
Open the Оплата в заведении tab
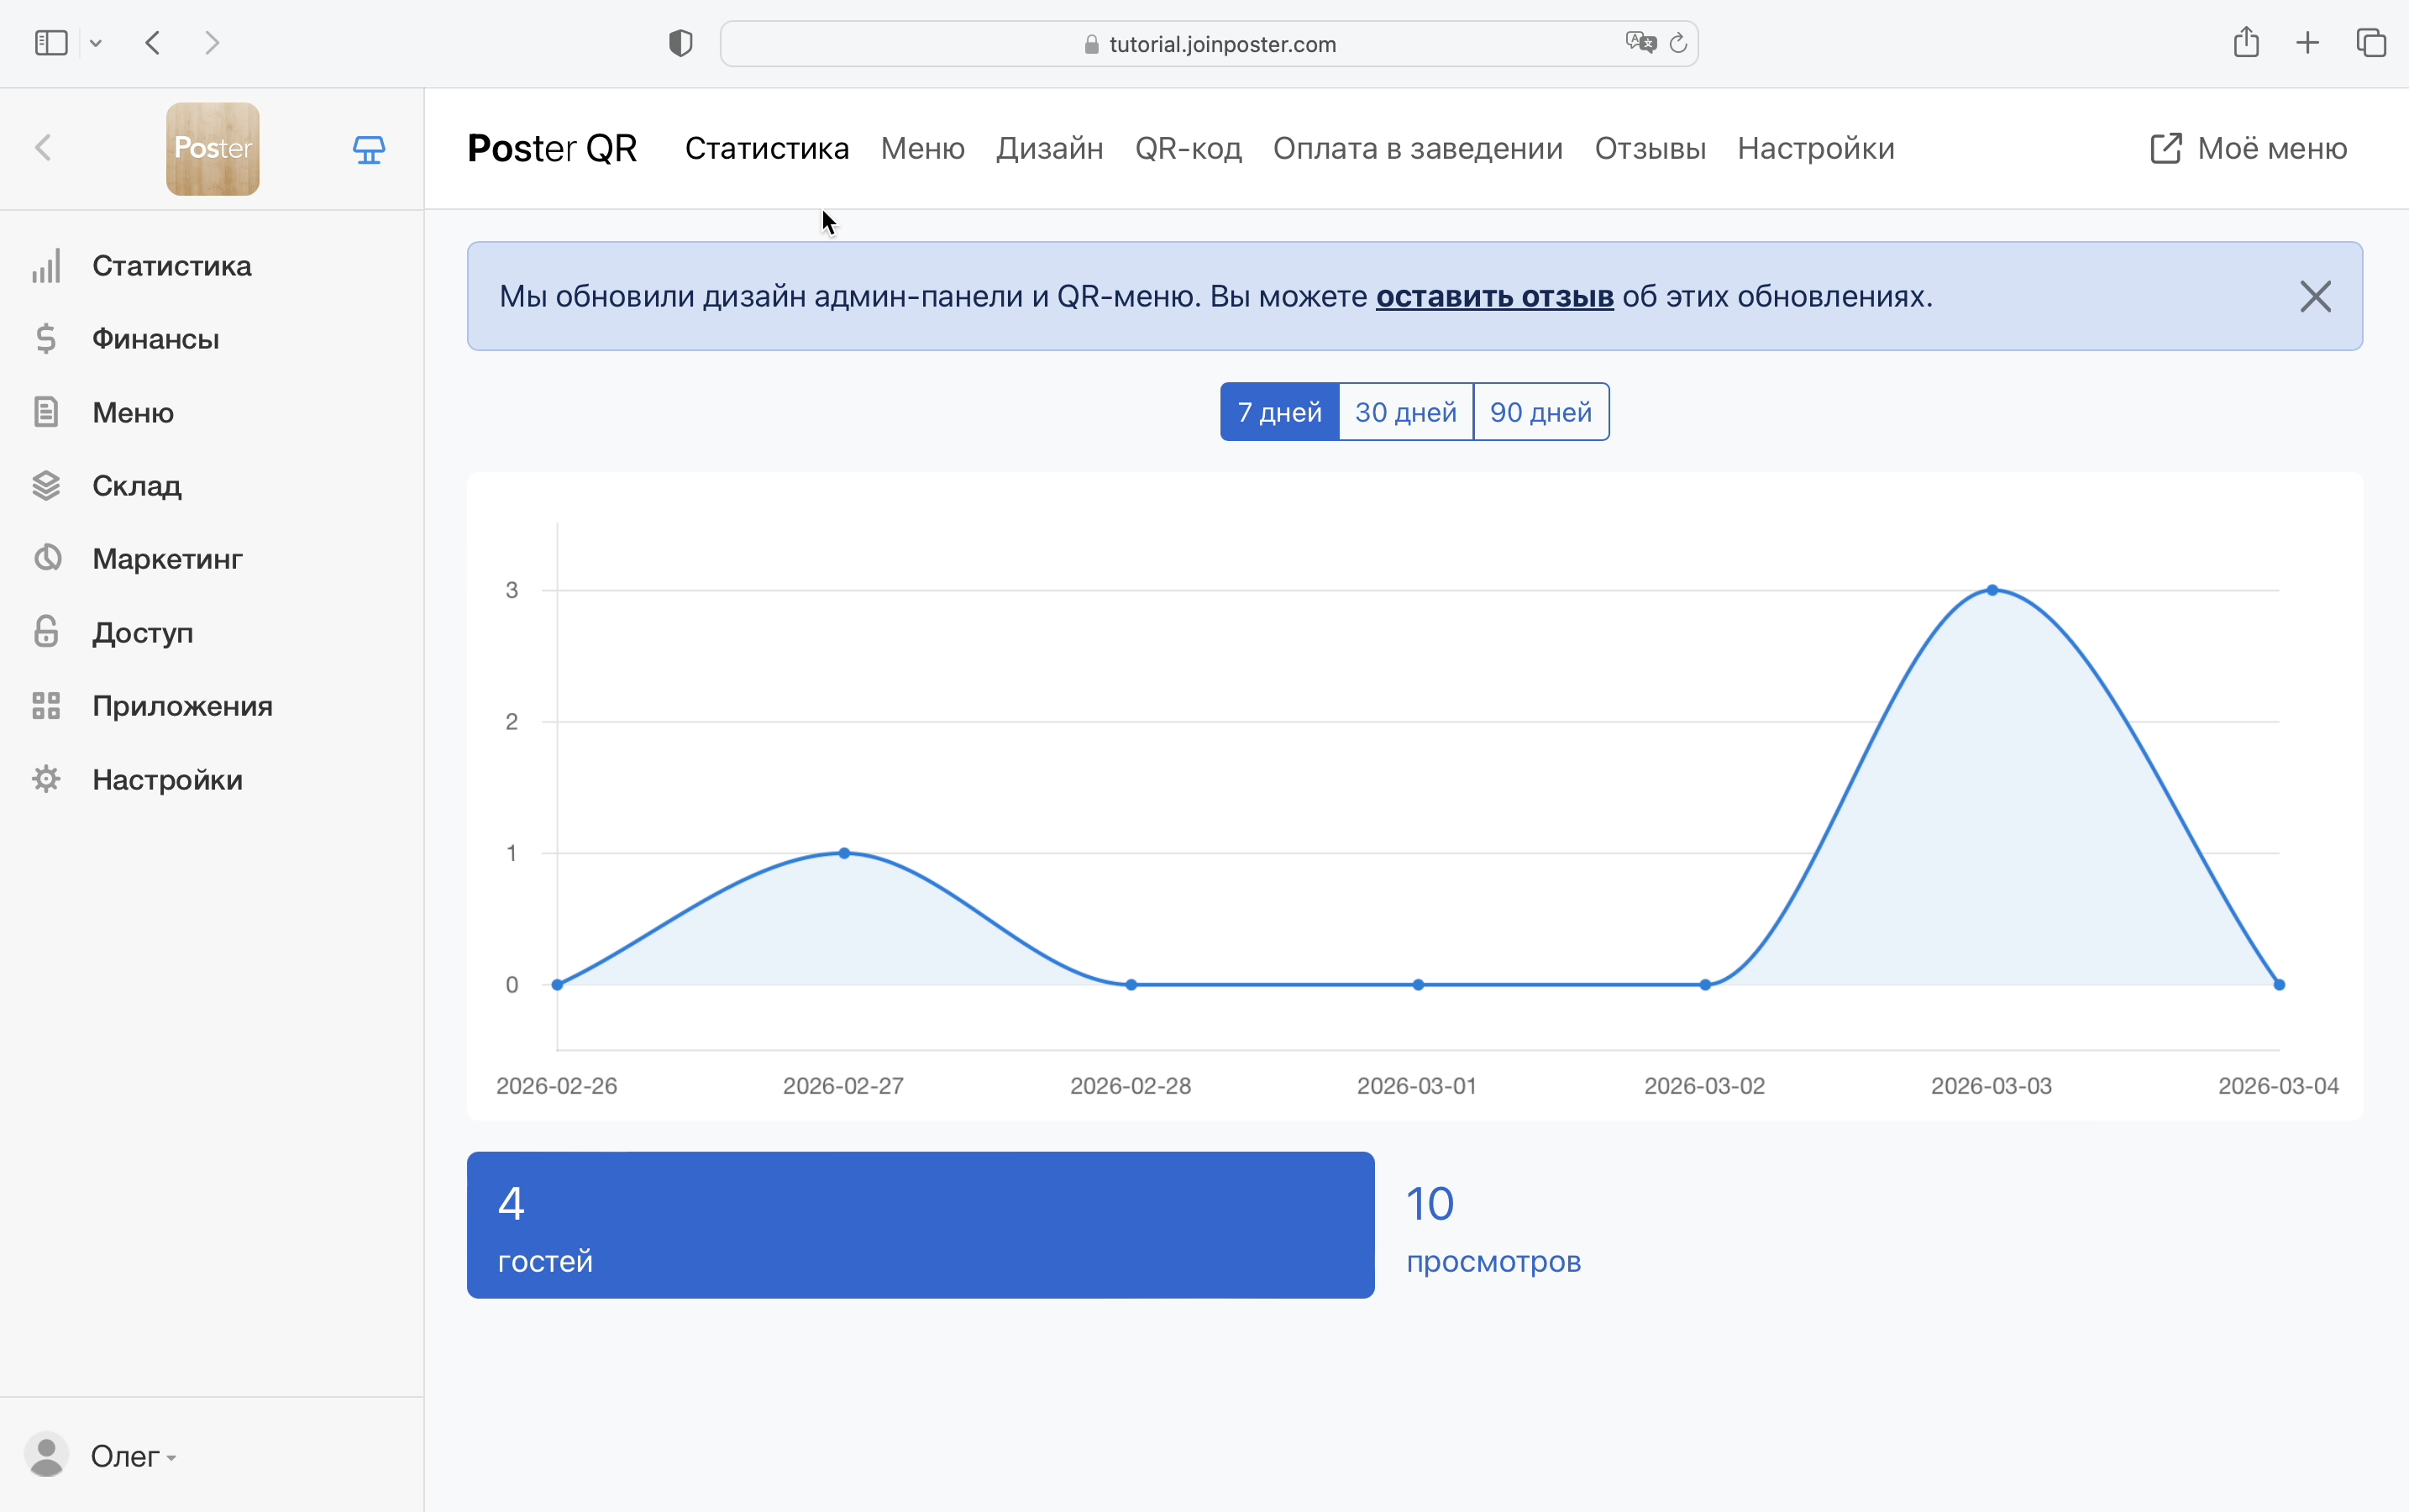coord(1417,148)
